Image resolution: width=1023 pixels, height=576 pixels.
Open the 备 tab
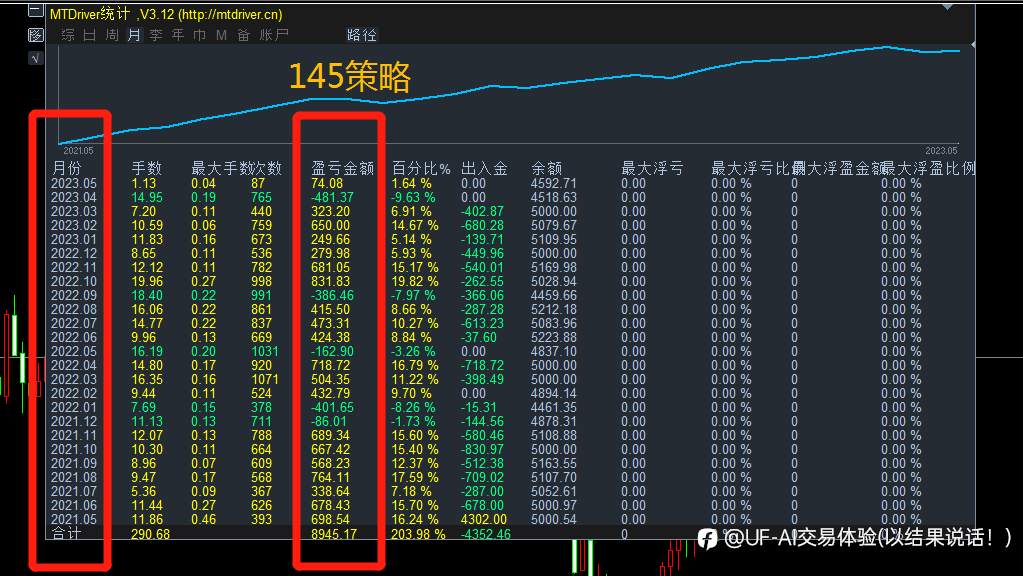[243, 35]
